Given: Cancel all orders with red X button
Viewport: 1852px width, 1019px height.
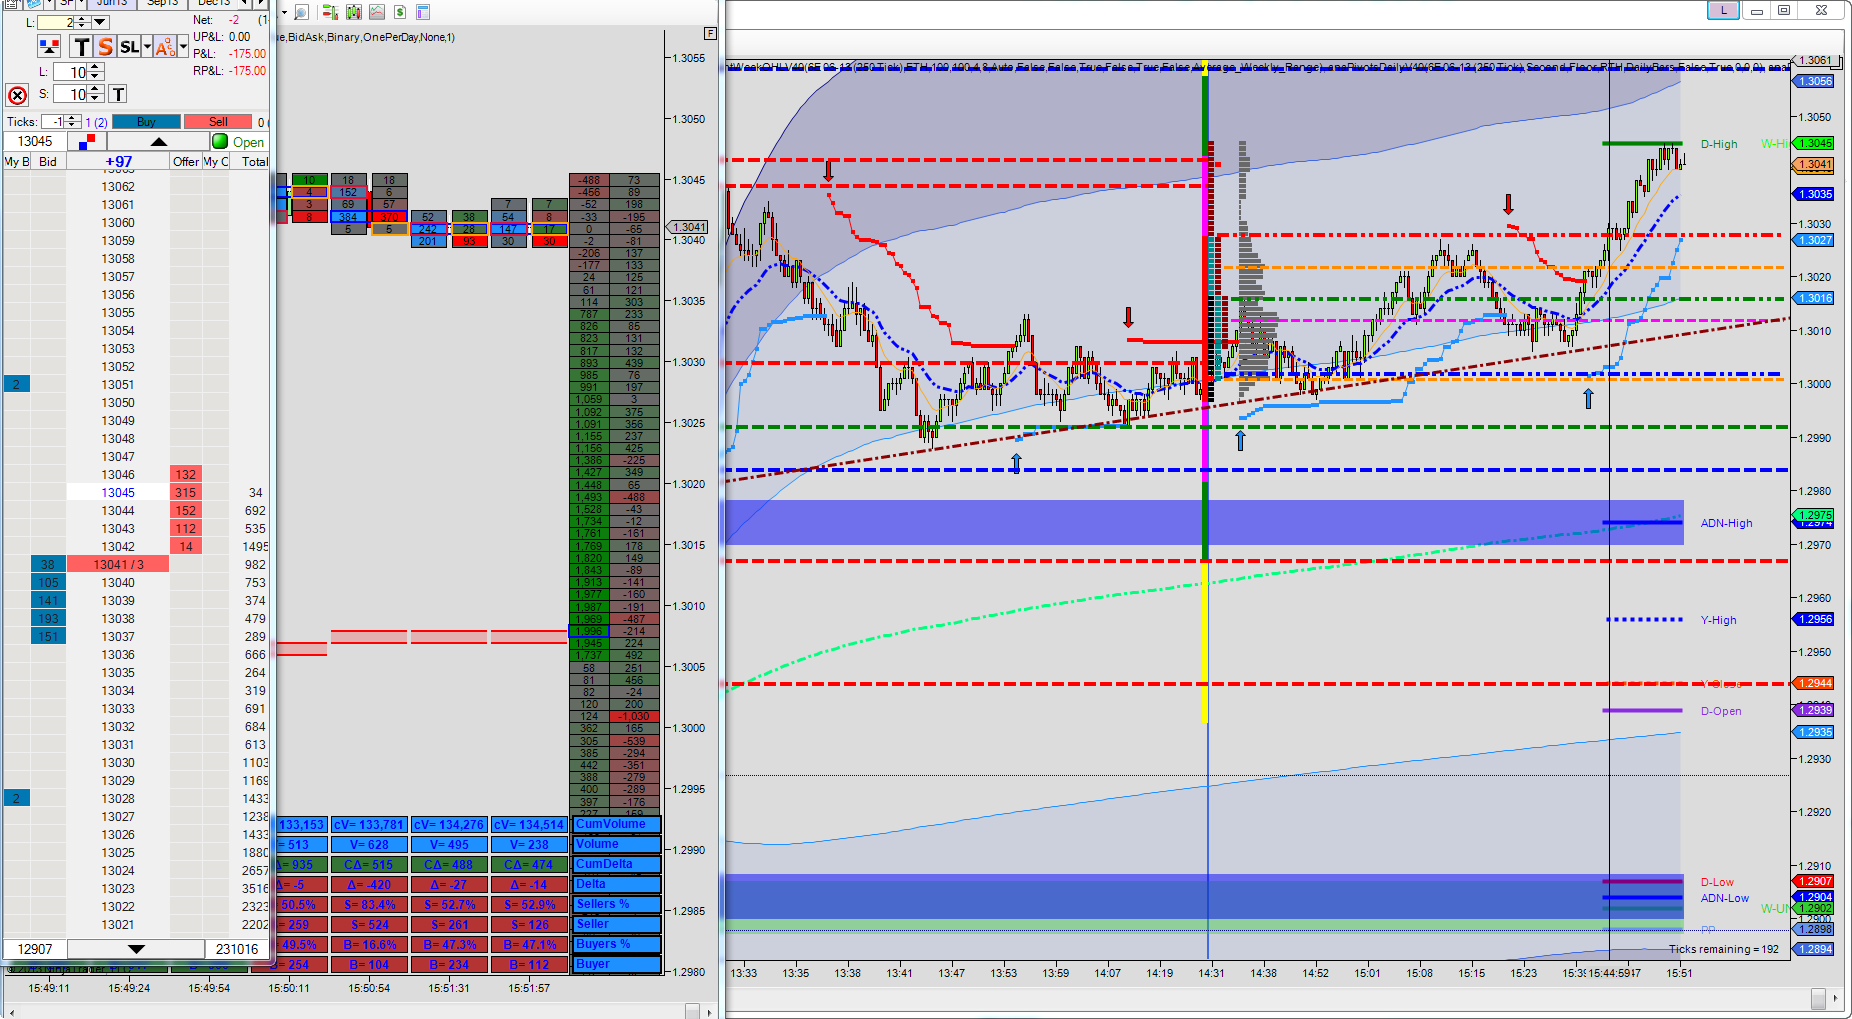Looking at the screenshot, I should click(17, 95).
